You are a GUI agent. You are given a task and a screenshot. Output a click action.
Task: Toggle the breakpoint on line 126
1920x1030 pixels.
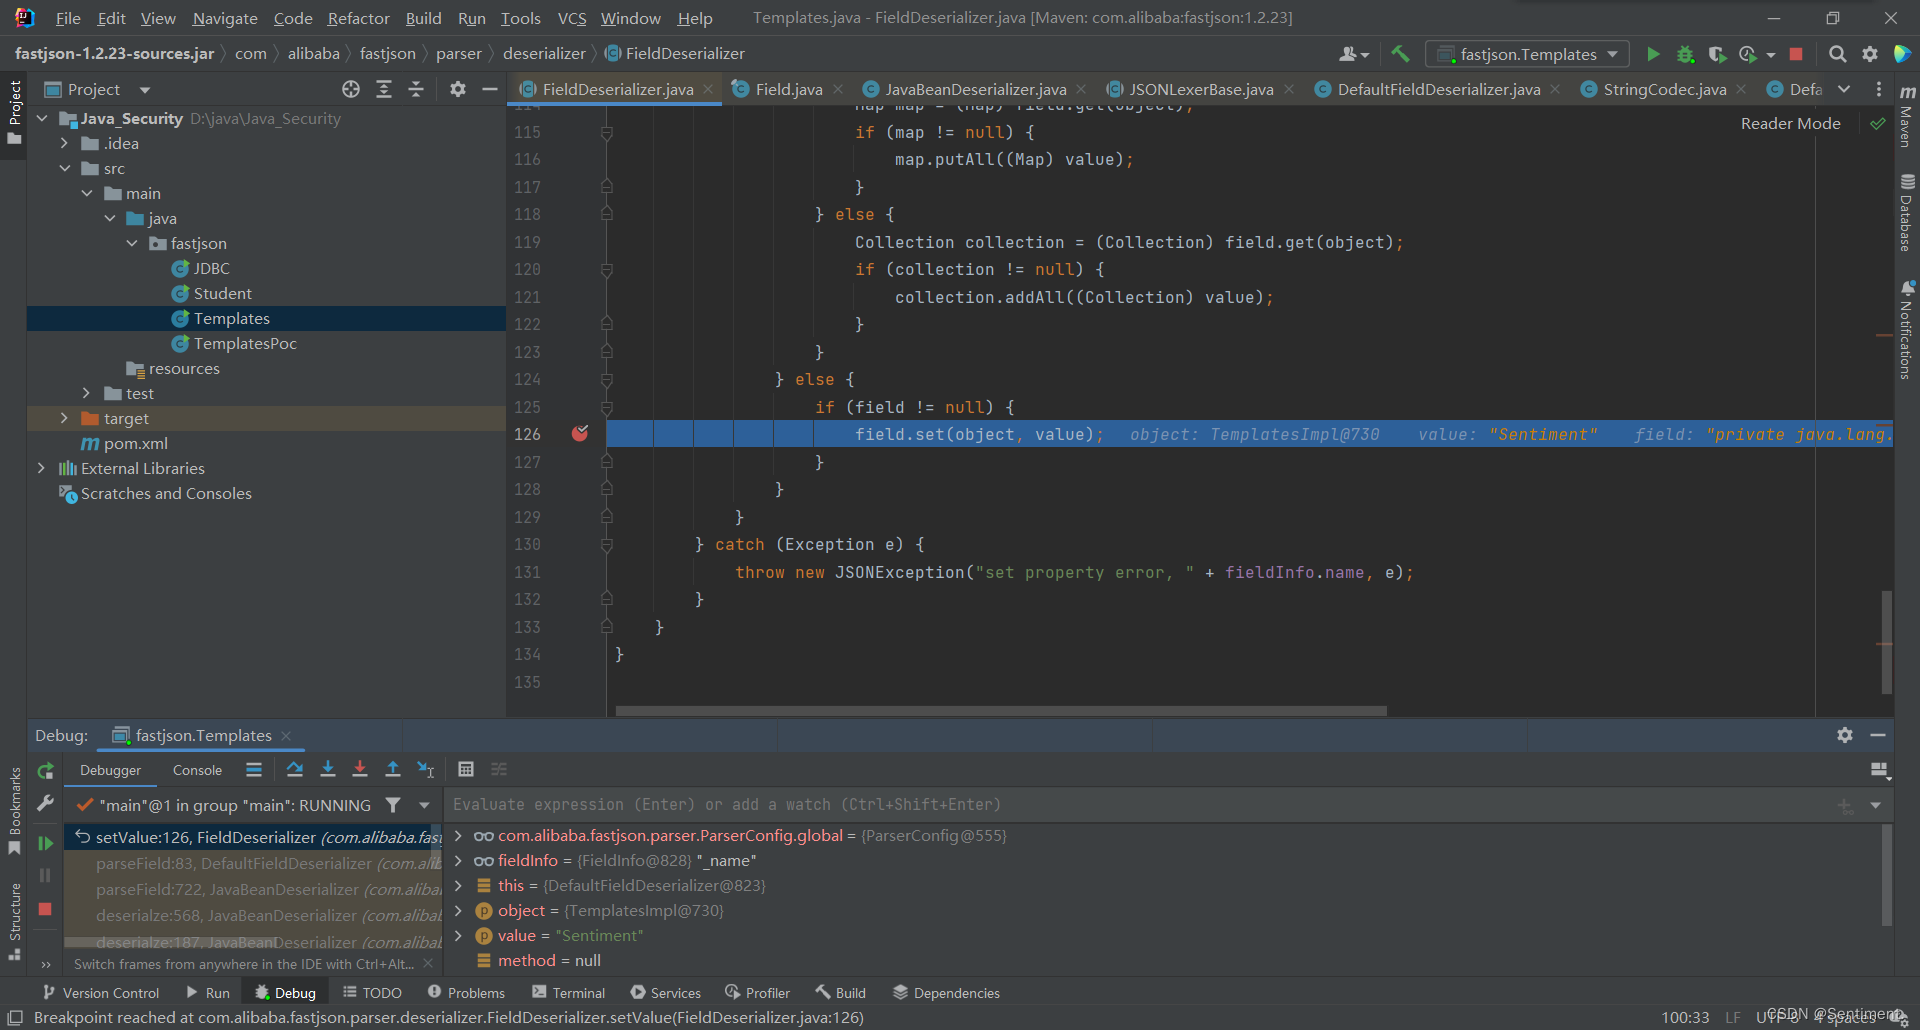coord(580,434)
